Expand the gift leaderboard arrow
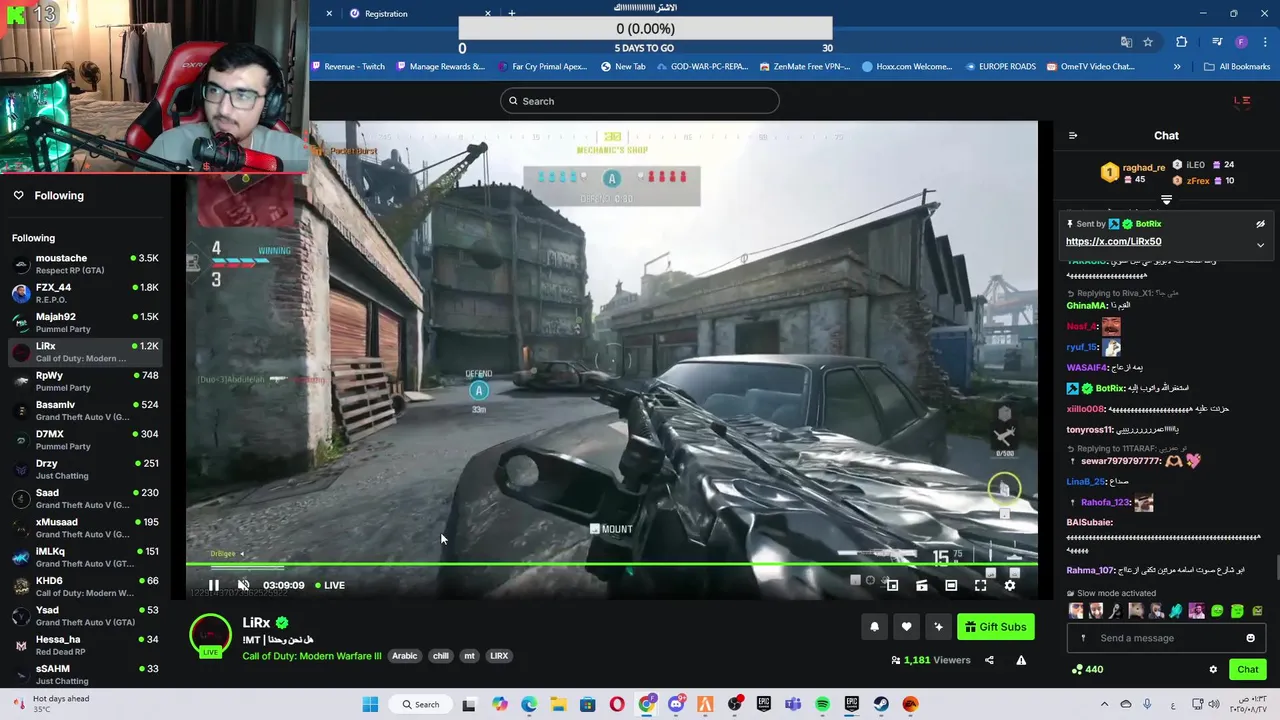This screenshot has width=1280, height=720. click(x=1166, y=199)
